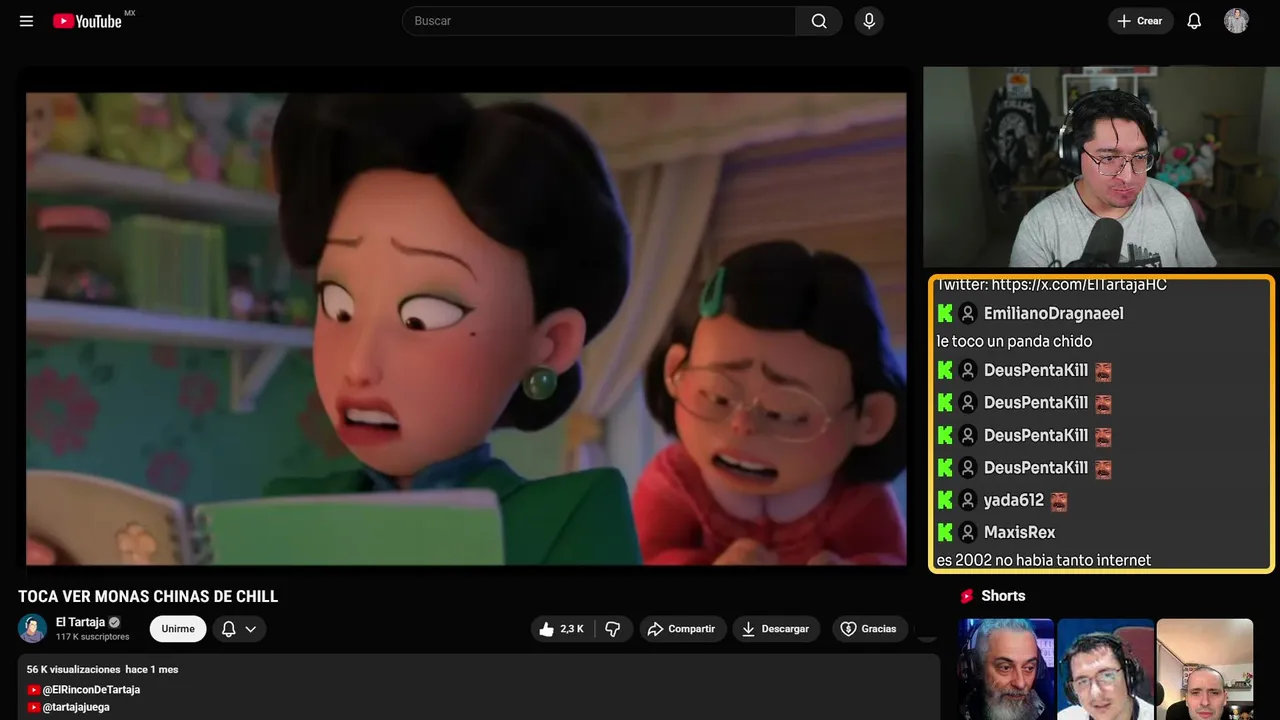Open the @tartajajuega channel link

[76, 707]
